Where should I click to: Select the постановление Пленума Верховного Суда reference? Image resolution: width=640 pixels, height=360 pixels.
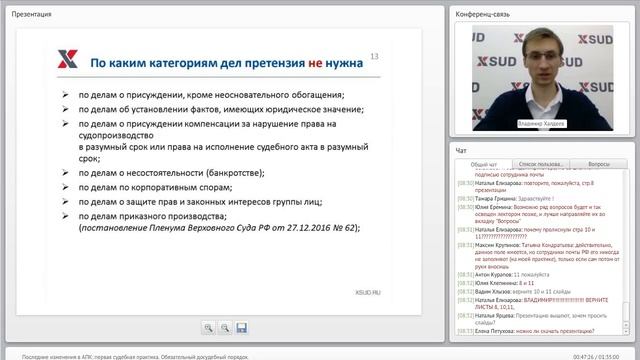[x=219, y=228]
